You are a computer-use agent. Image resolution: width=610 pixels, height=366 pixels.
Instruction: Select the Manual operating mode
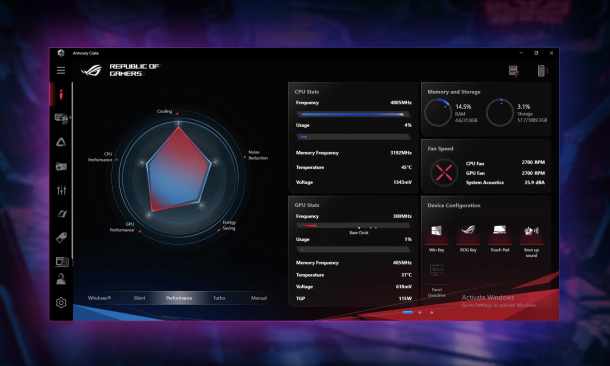coord(259,298)
